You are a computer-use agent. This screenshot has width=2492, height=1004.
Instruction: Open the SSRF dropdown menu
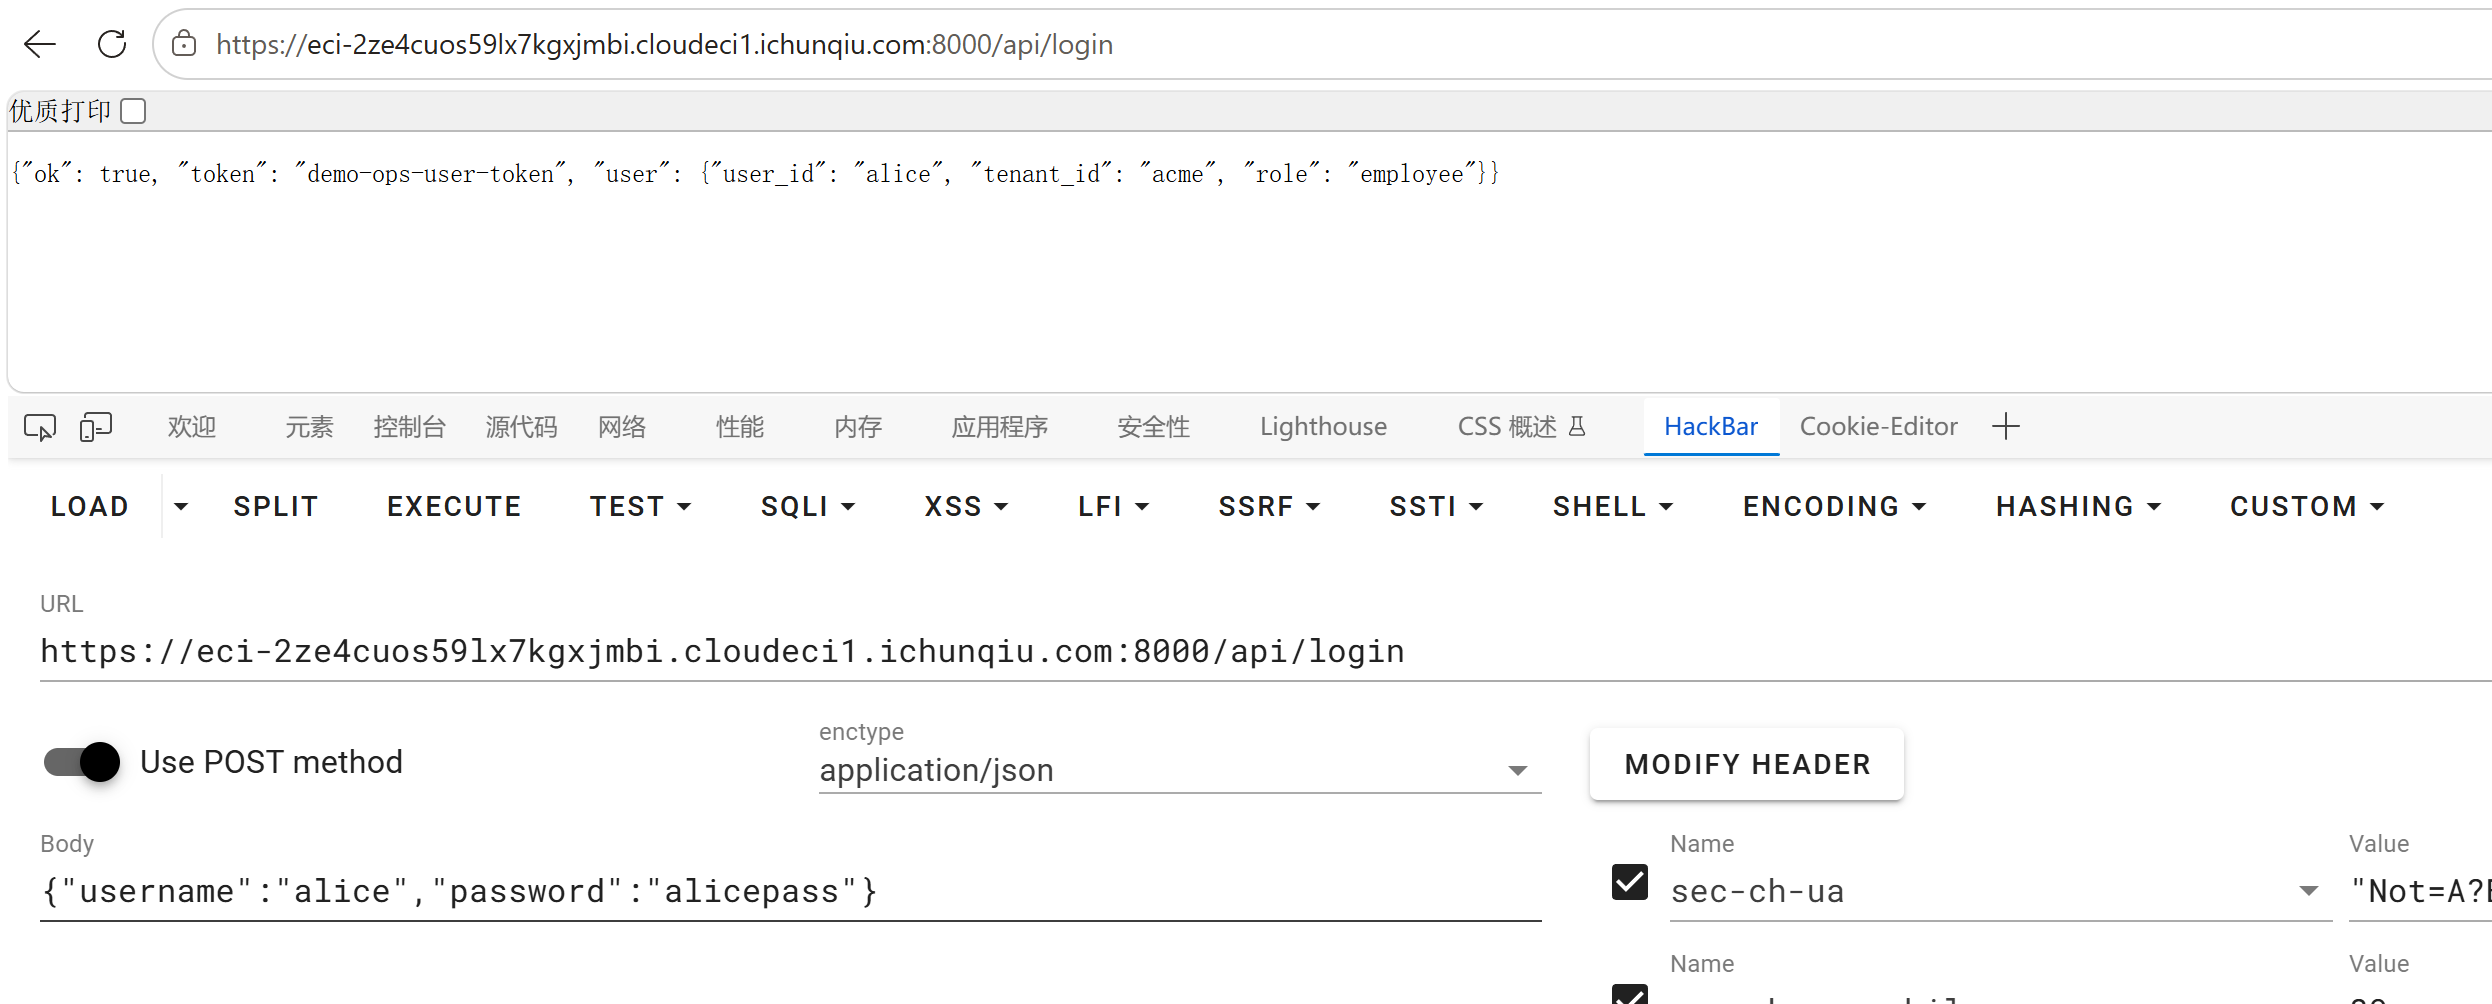(1269, 507)
